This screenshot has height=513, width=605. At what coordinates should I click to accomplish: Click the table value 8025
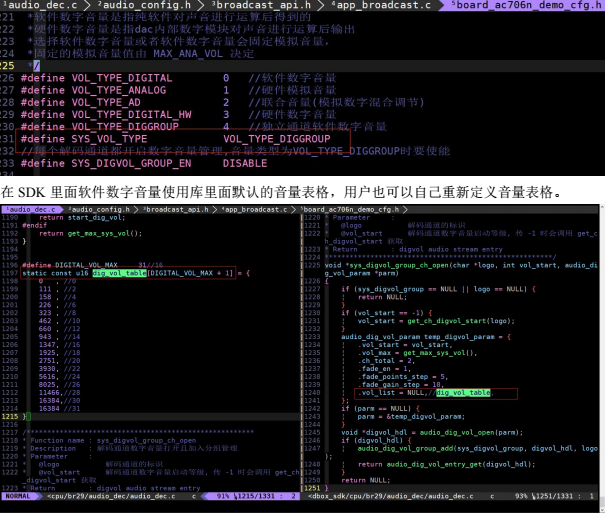[47, 385]
